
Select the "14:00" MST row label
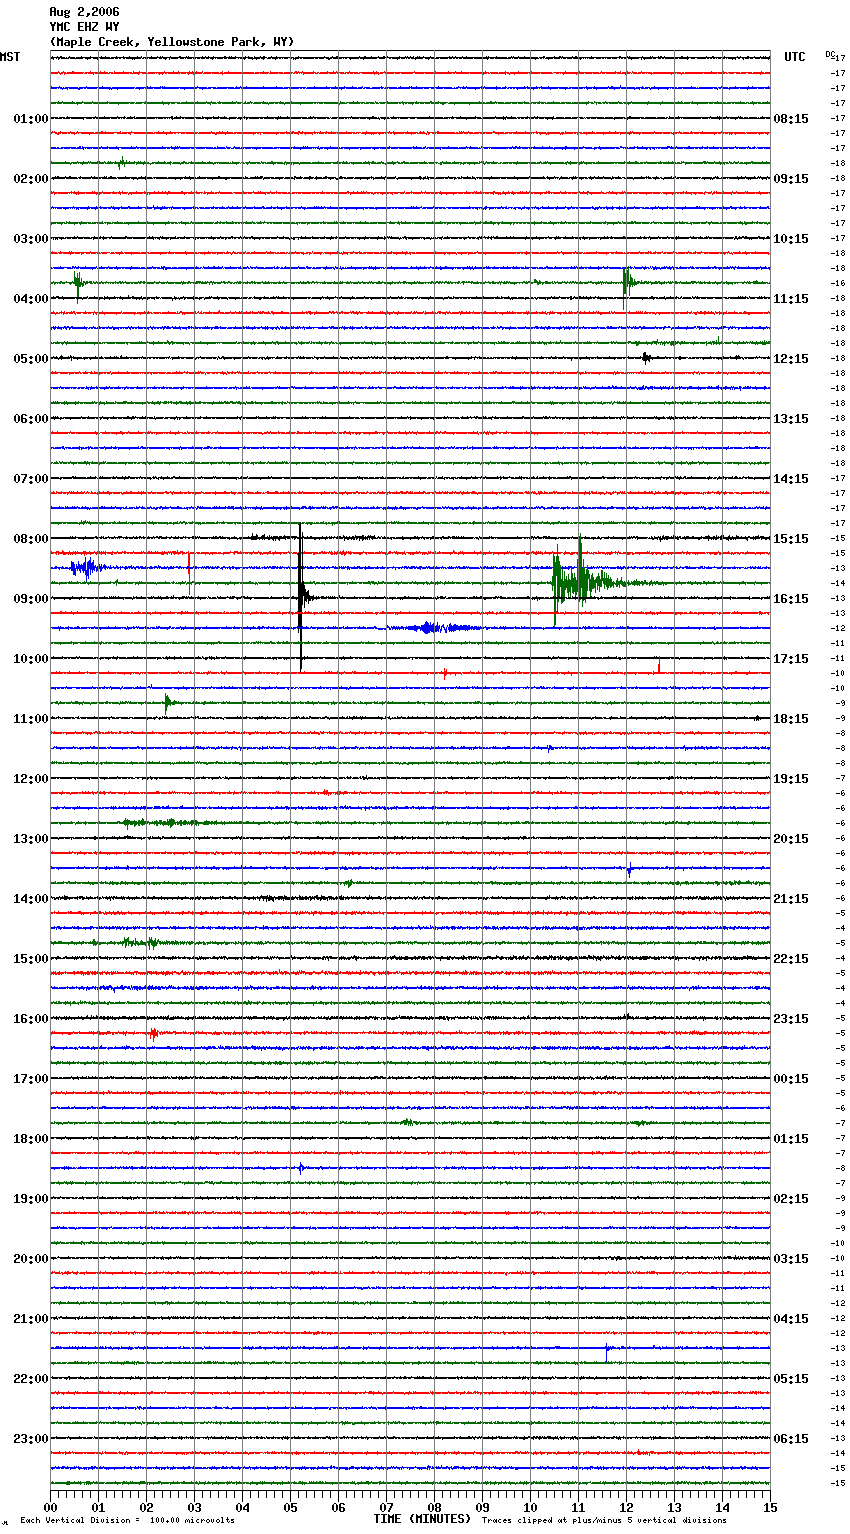[31, 899]
